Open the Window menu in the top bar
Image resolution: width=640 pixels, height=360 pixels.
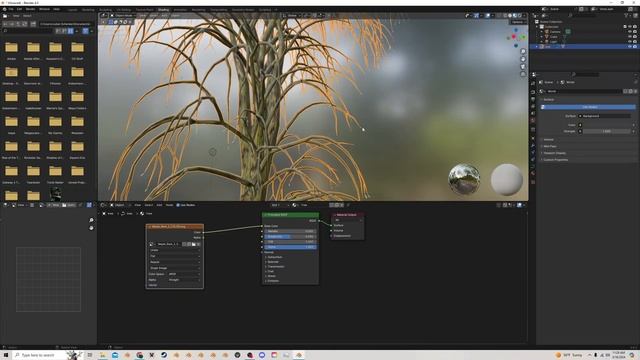(44, 9)
